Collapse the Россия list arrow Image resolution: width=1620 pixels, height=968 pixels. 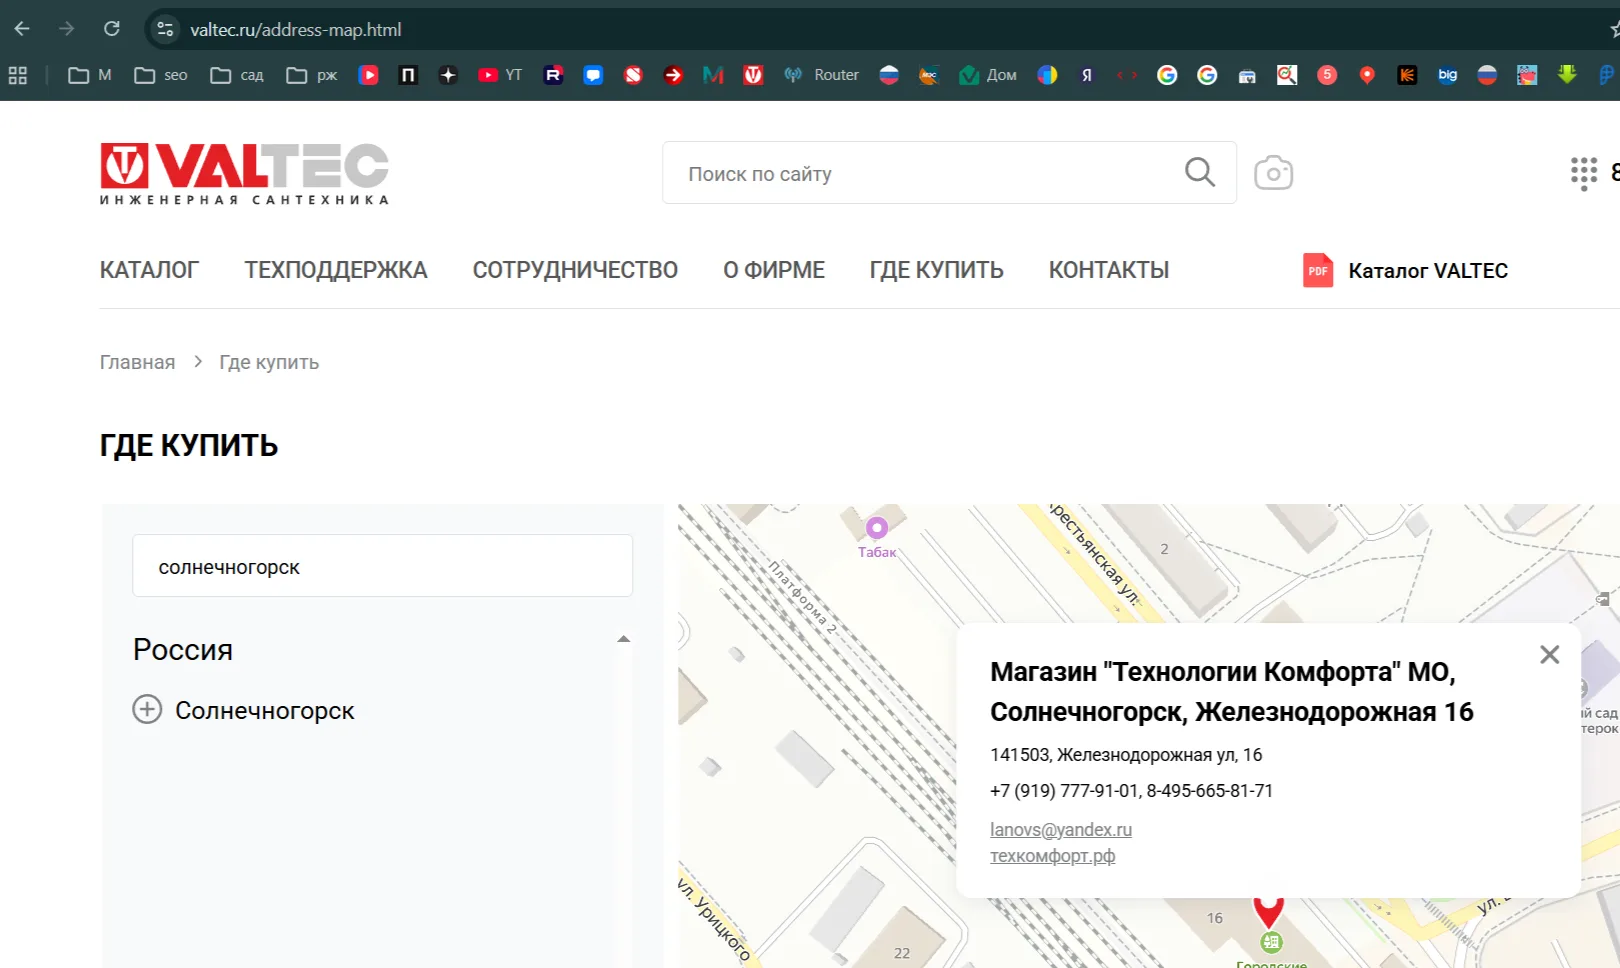(624, 639)
